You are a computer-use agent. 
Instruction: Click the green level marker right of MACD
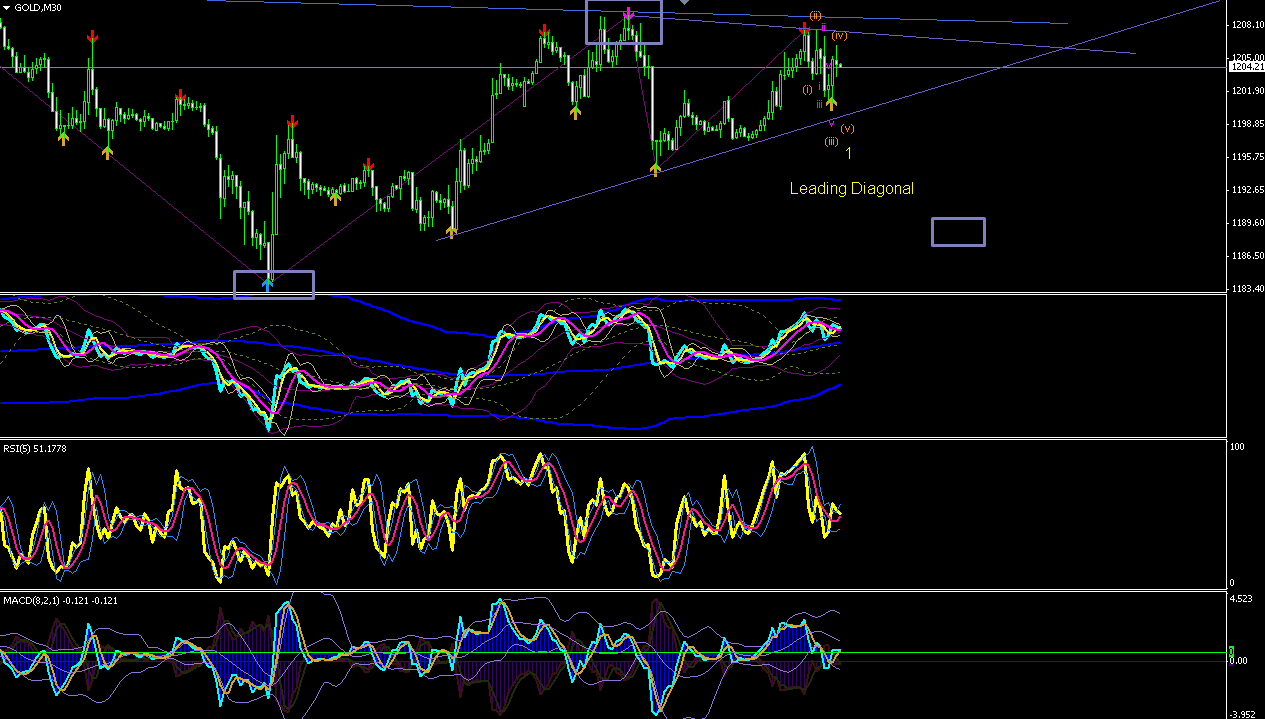click(x=1233, y=651)
